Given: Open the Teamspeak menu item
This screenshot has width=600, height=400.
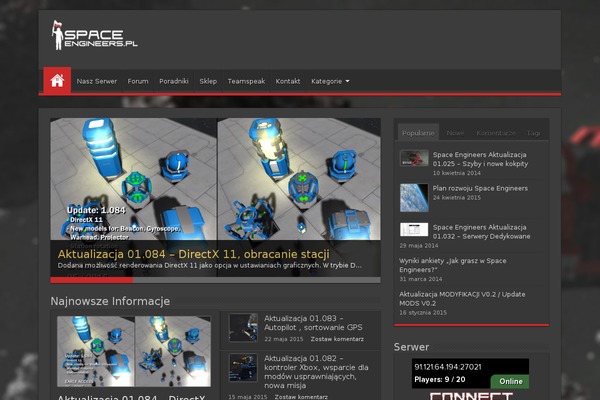Looking at the screenshot, I should pos(246,81).
